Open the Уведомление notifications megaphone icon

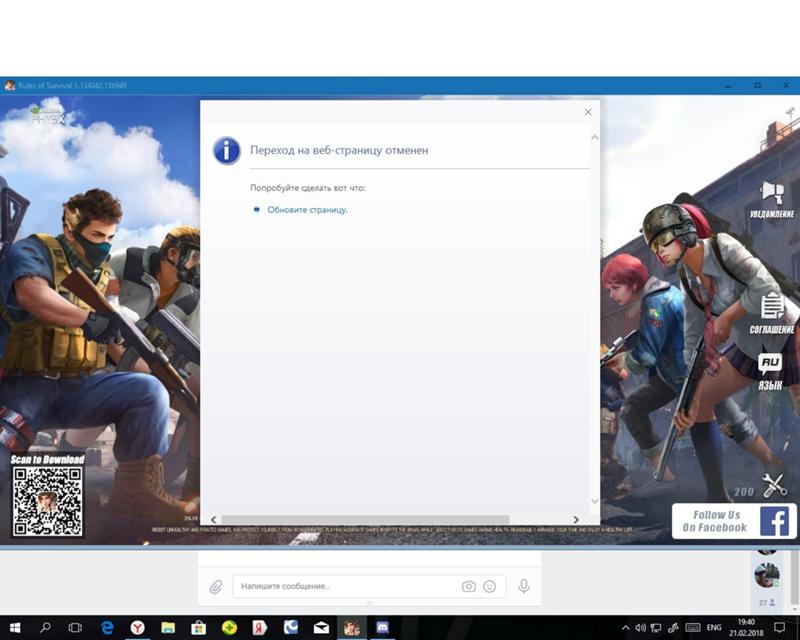pyautogui.click(x=771, y=193)
